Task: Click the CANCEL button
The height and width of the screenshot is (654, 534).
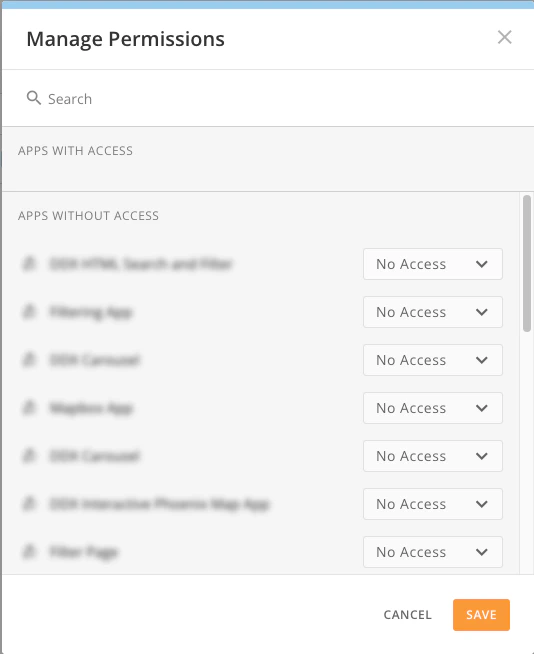Action: (x=408, y=615)
